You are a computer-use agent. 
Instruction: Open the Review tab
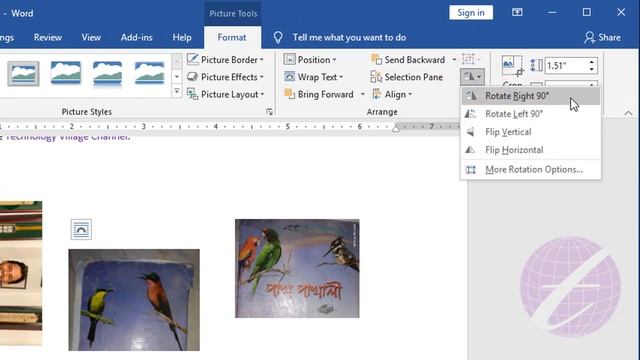tap(48, 38)
